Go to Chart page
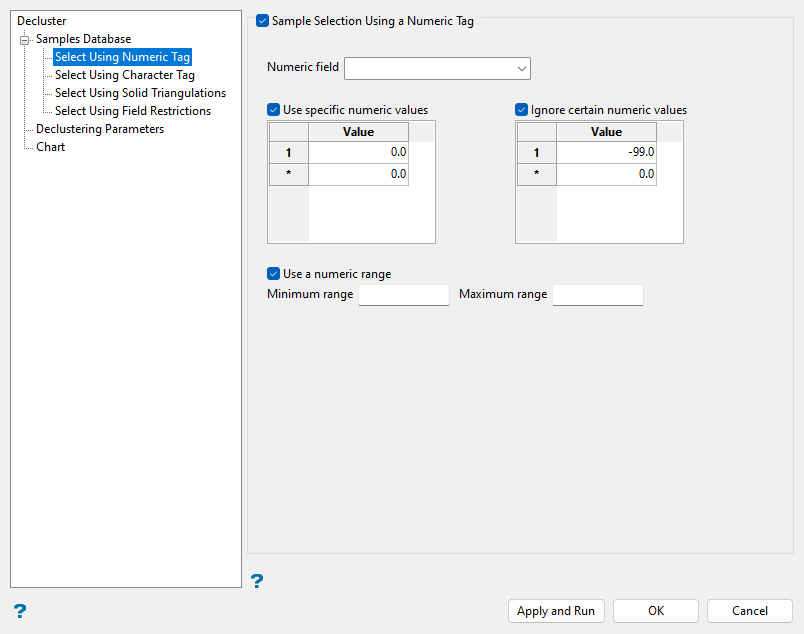 click(50, 147)
